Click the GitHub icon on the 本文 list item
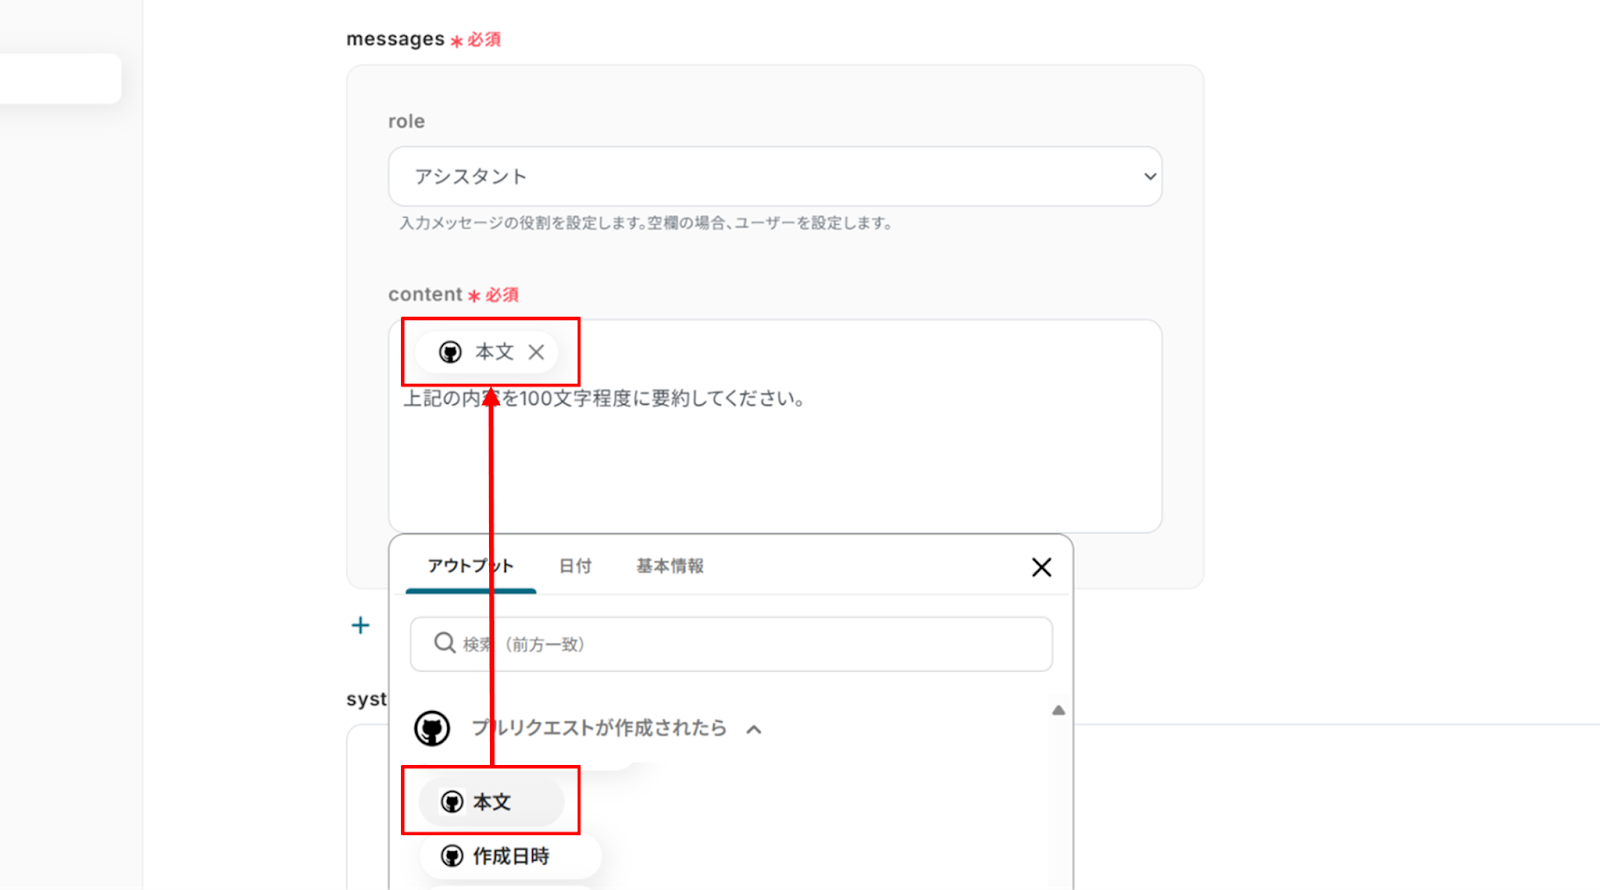Viewport: 1600px width, 890px height. (x=452, y=802)
